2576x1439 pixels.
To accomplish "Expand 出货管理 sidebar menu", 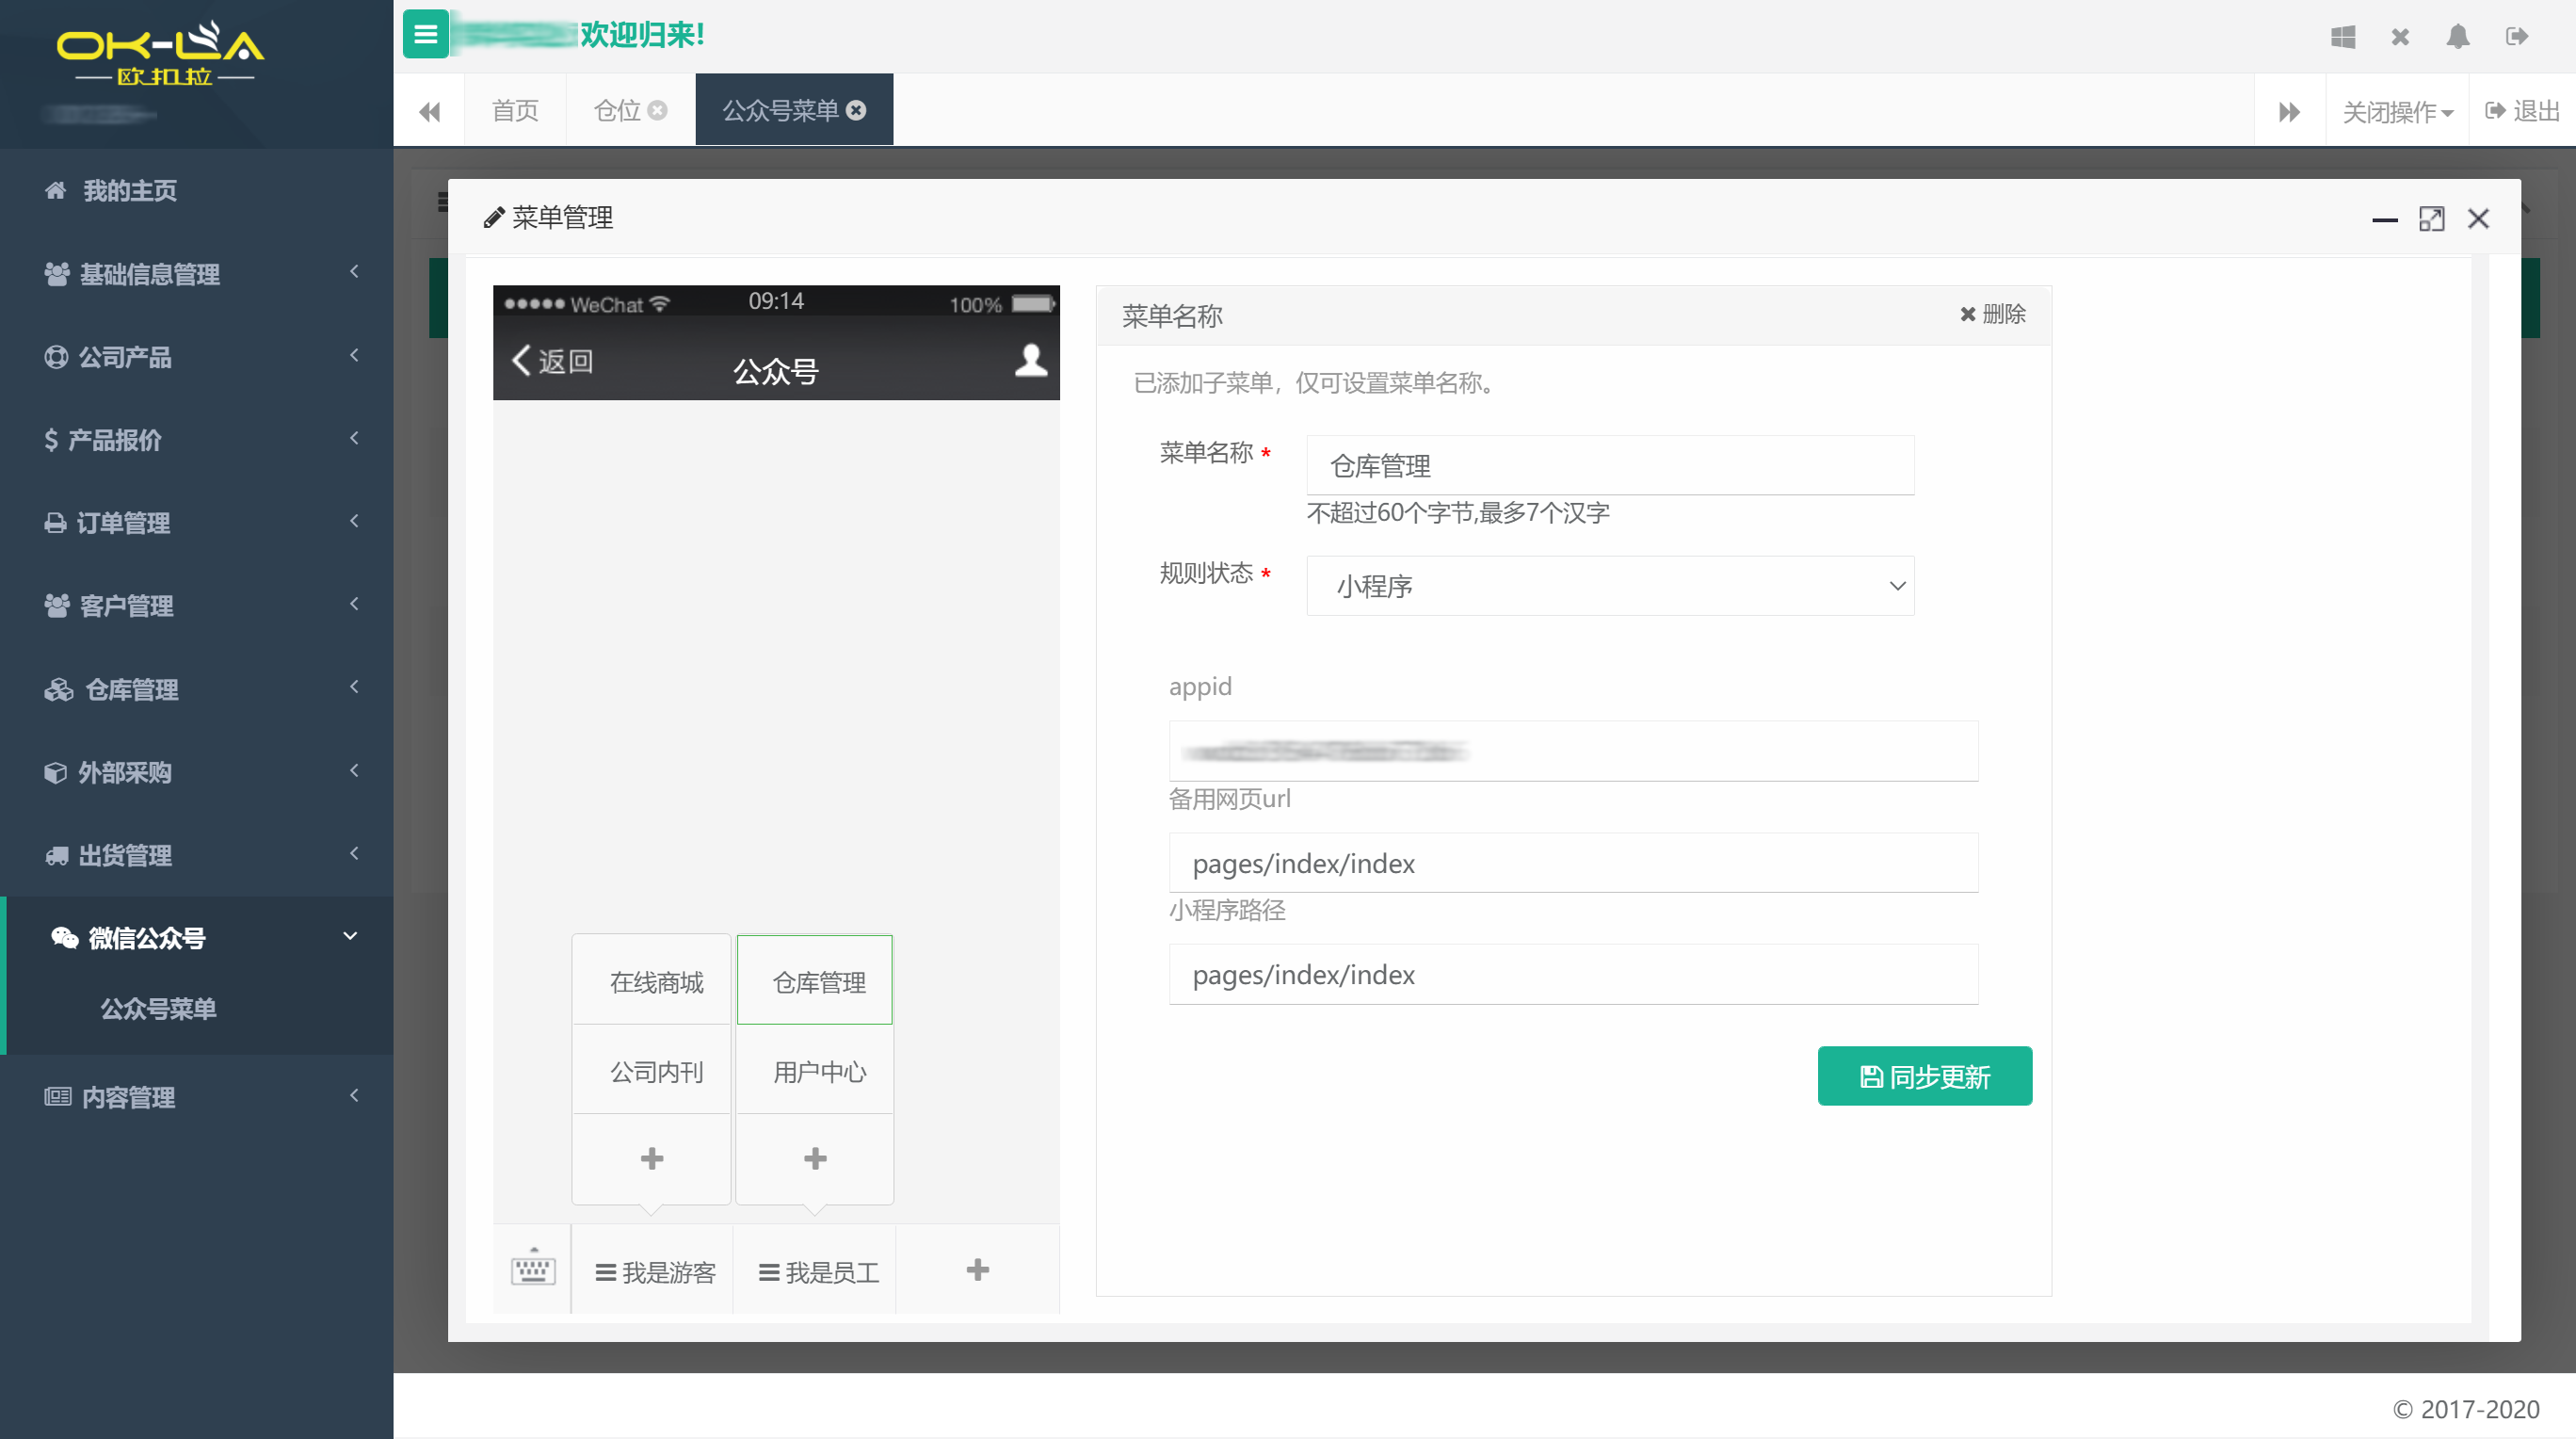I will 197,856.
